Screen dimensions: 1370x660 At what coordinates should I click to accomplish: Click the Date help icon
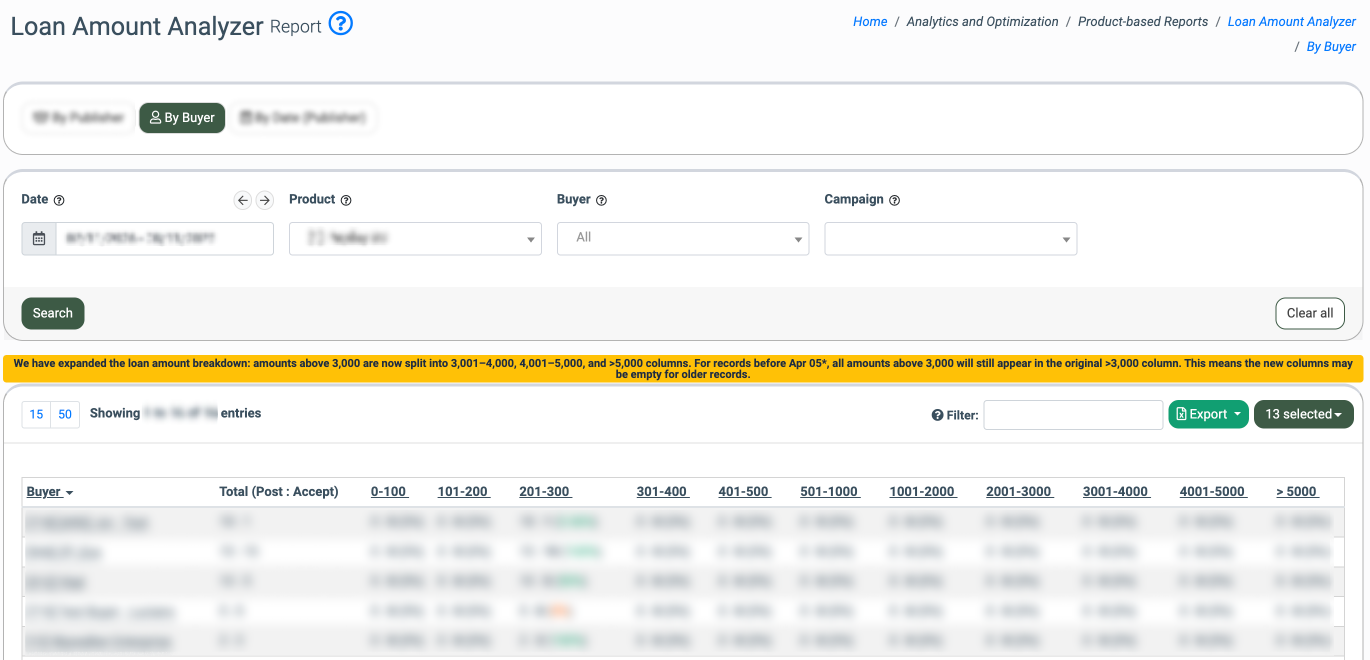click(x=59, y=200)
